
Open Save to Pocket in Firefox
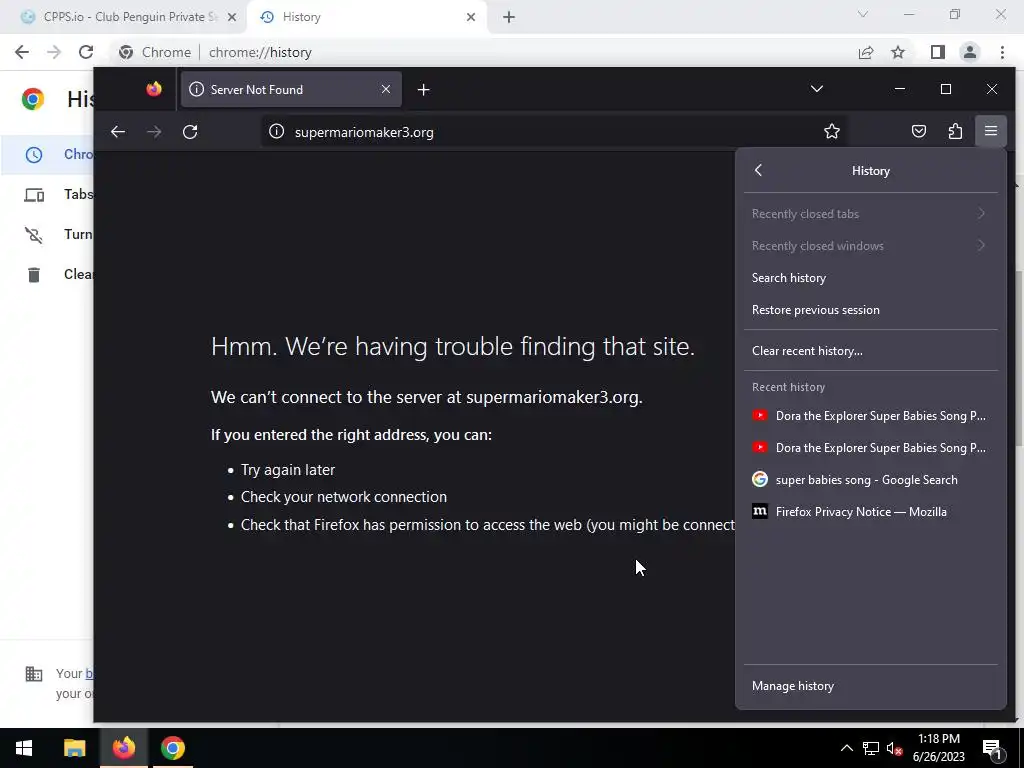919,132
